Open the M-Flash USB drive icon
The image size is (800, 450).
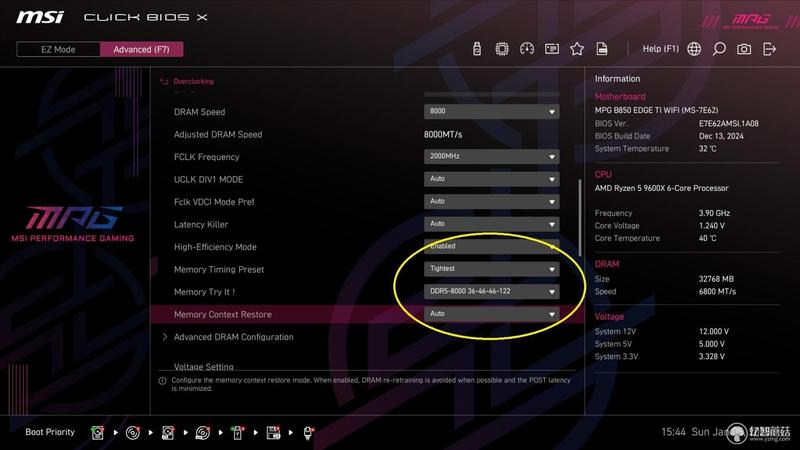click(x=477, y=49)
